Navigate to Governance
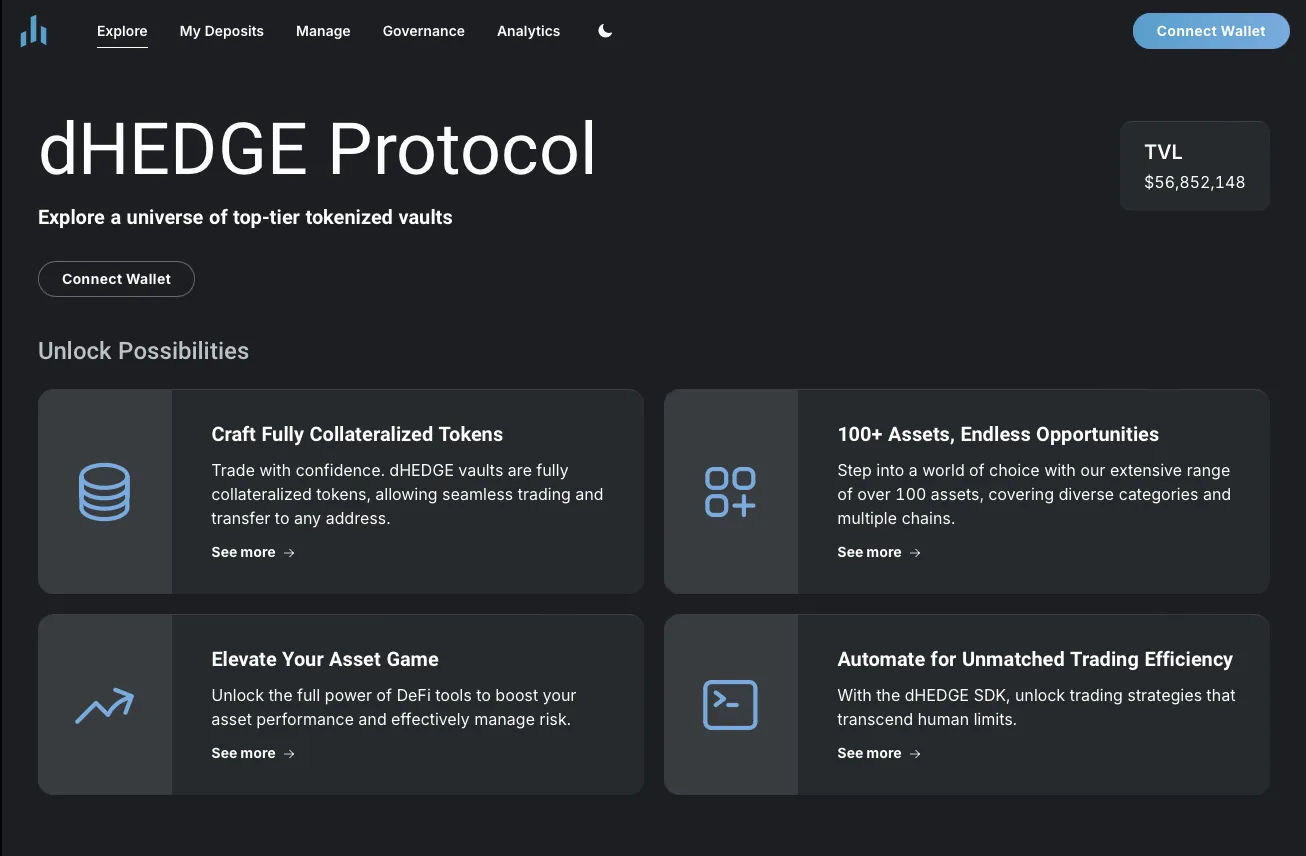 tap(423, 31)
